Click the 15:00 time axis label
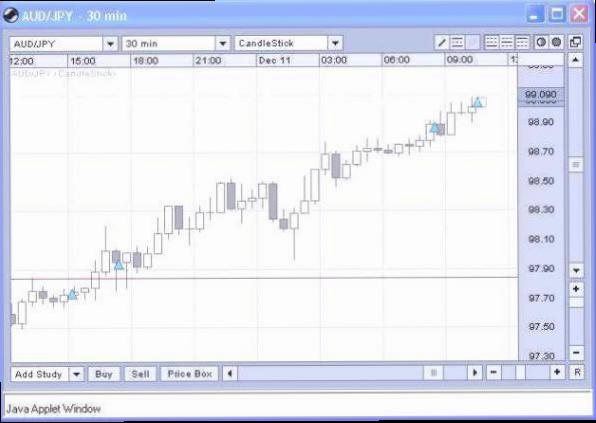 point(83,61)
